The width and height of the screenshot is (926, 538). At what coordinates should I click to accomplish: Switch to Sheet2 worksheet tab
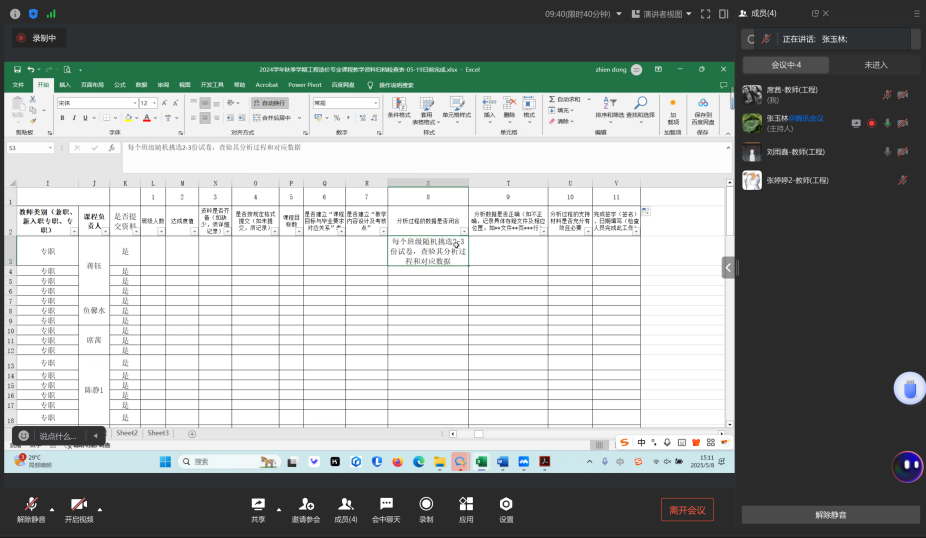[x=126, y=433]
